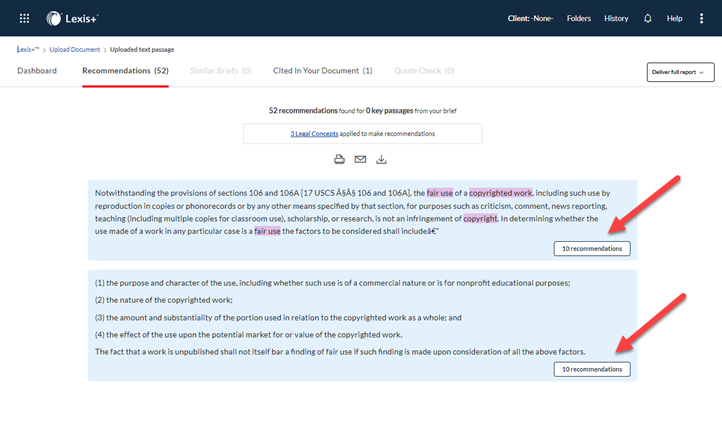Viewport: 722px width, 425px height.
Task: Select the Recommendations (52) tab
Action: click(x=125, y=70)
